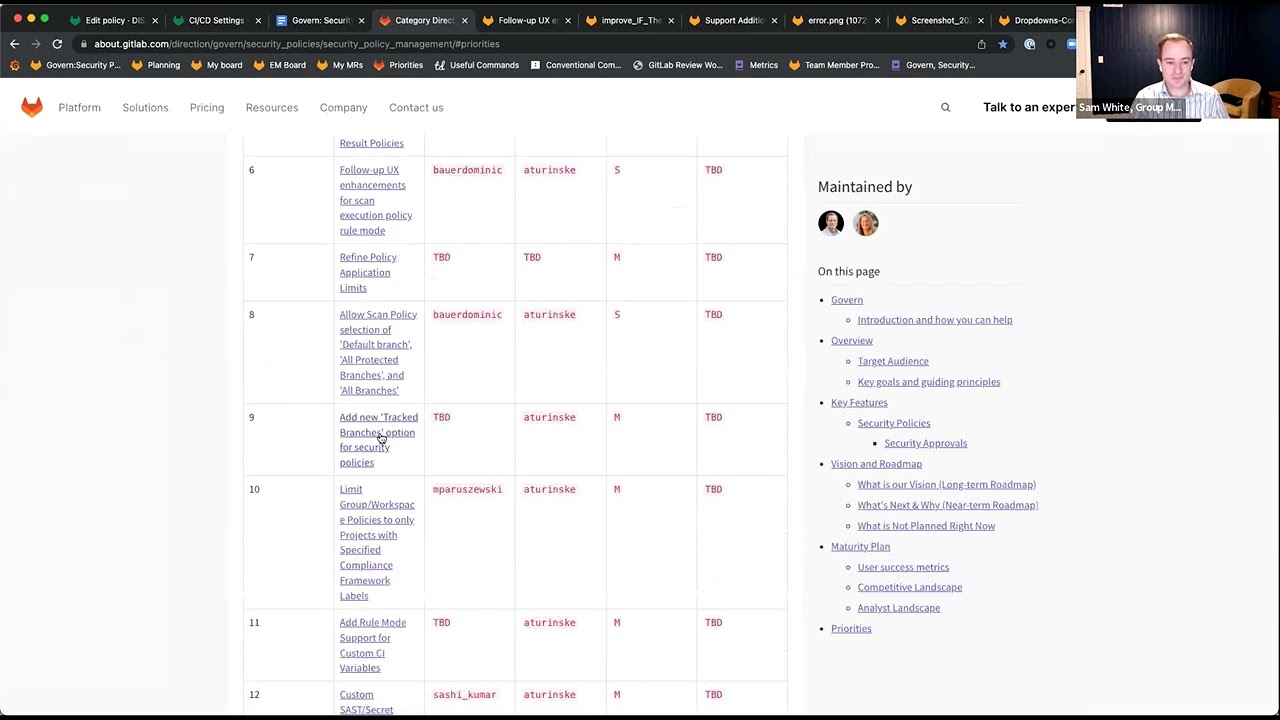Reload the page with refresh icon
The width and height of the screenshot is (1280, 720).
[57, 44]
